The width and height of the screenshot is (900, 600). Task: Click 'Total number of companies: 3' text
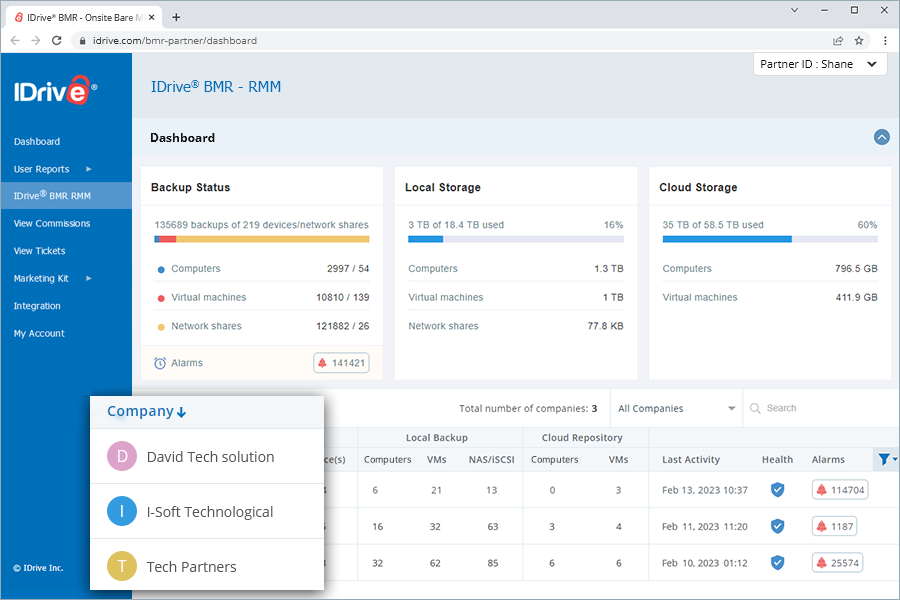[528, 408]
